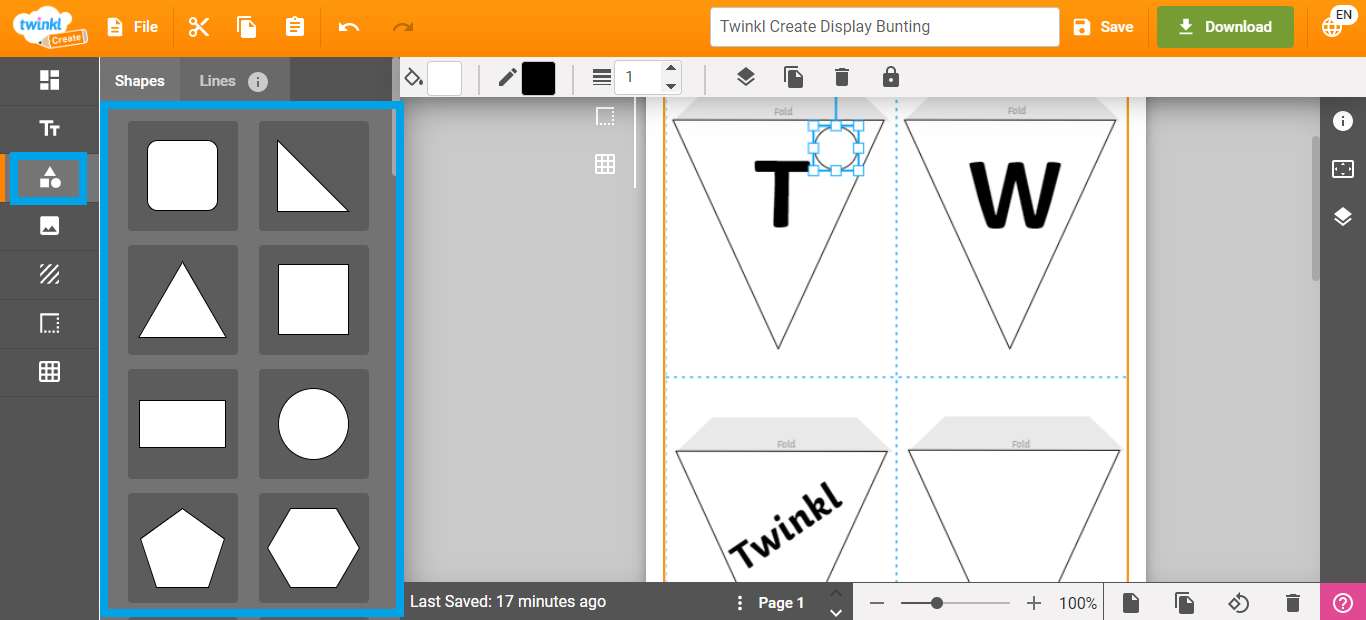Select the Twinkl text on bunting
This screenshot has width=1366, height=620.
click(x=786, y=524)
